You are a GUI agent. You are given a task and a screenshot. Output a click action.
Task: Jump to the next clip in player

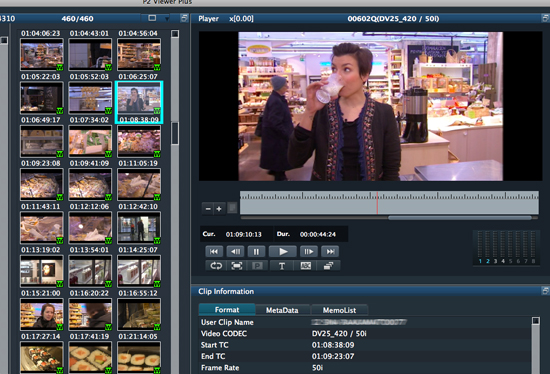[x=330, y=252]
